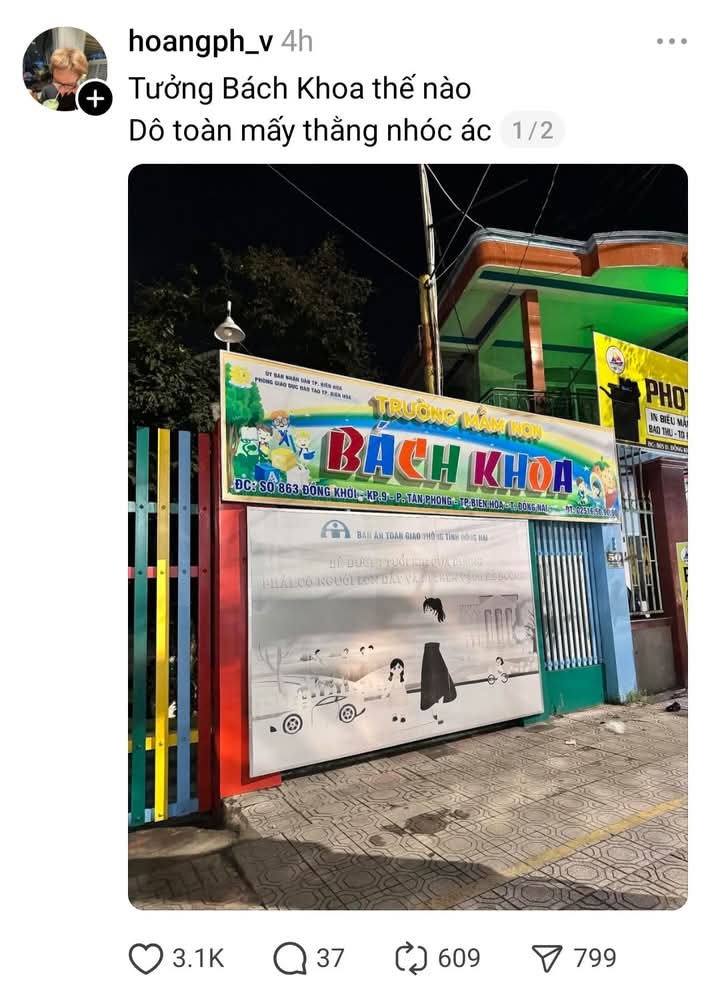Select the text line 'Tưởng Bách Khoa thế nào'

coord(299,88)
